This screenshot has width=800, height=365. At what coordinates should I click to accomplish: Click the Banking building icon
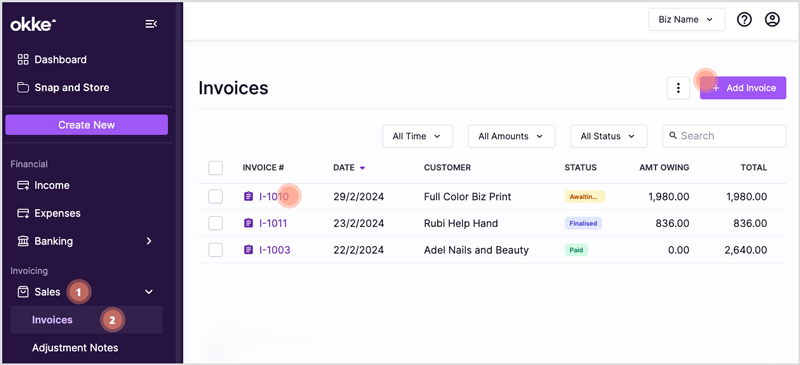coord(23,241)
